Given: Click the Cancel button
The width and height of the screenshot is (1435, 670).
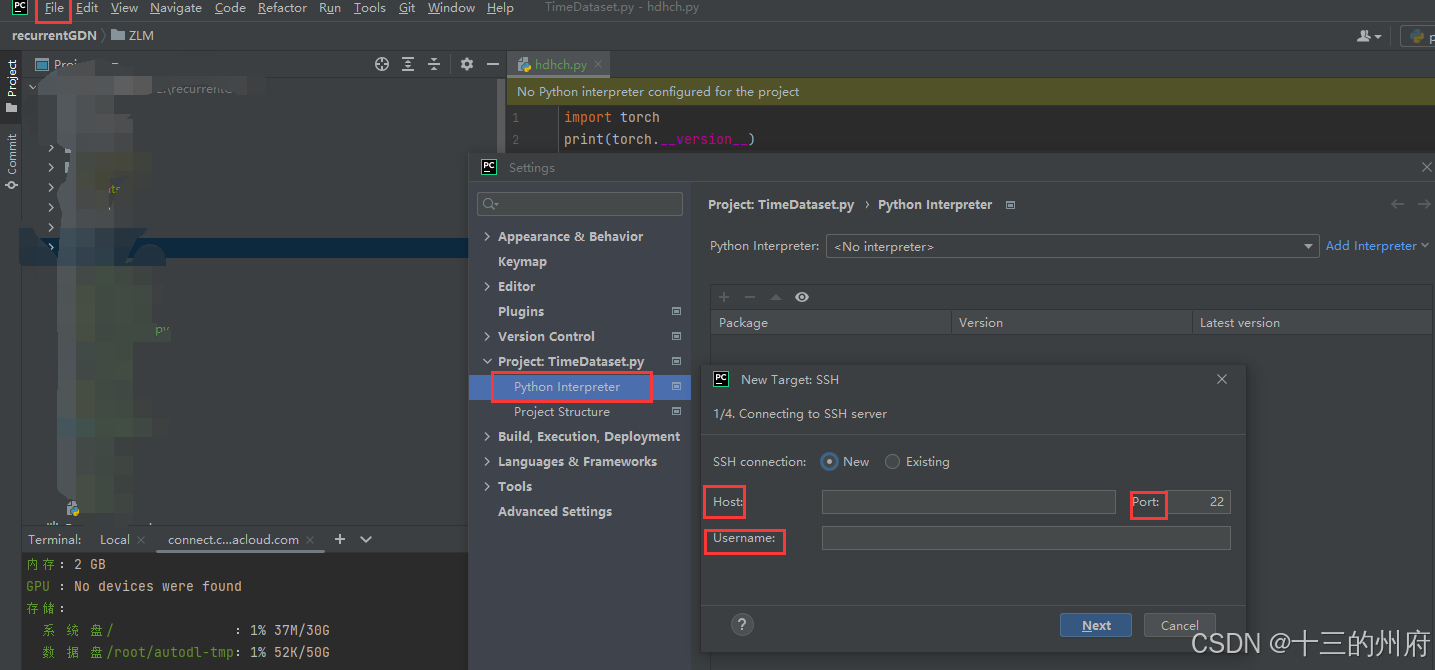Looking at the screenshot, I should coord(1180,626).
